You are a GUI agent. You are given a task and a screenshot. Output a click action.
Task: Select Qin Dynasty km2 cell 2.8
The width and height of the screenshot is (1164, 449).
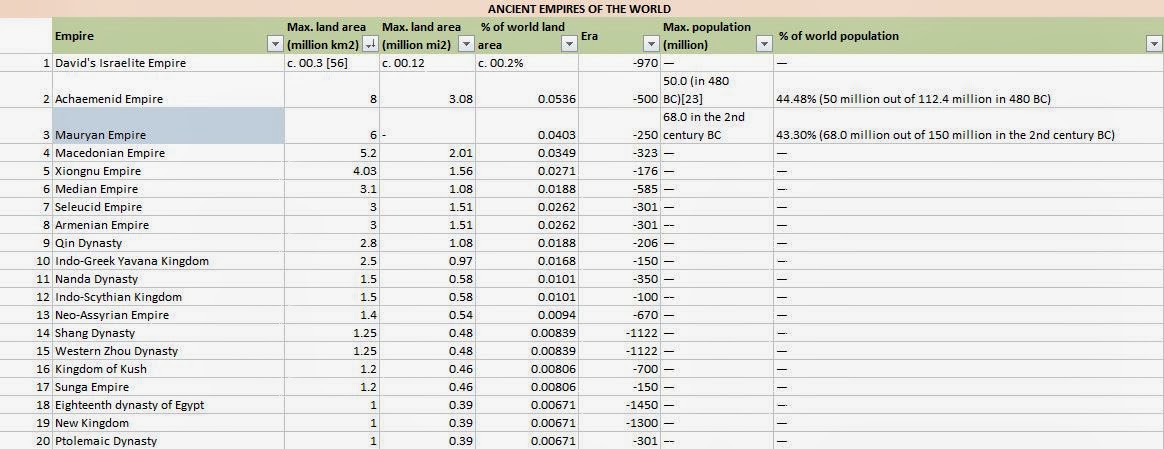point(332,243)
